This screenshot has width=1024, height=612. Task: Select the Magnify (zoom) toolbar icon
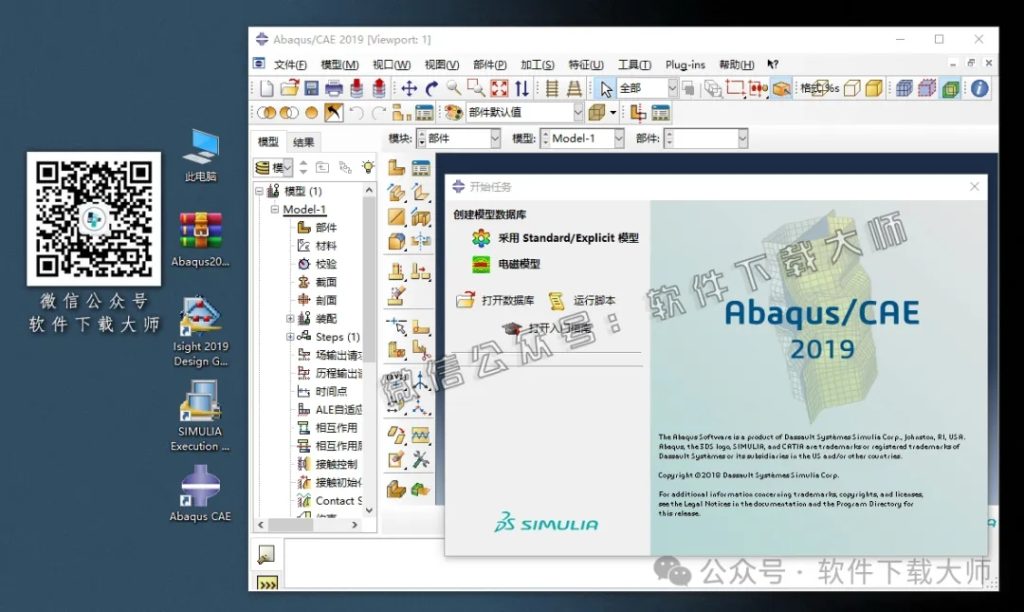coord(454,88)
